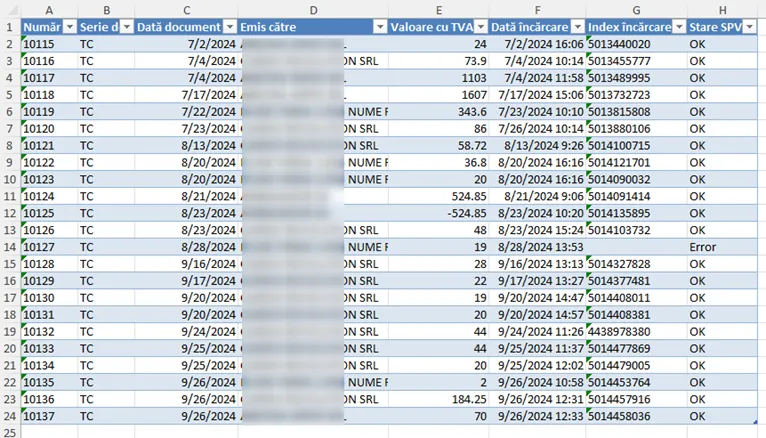The image size is (766, 438).
Task: Select column F header
Action: point(537,10)
